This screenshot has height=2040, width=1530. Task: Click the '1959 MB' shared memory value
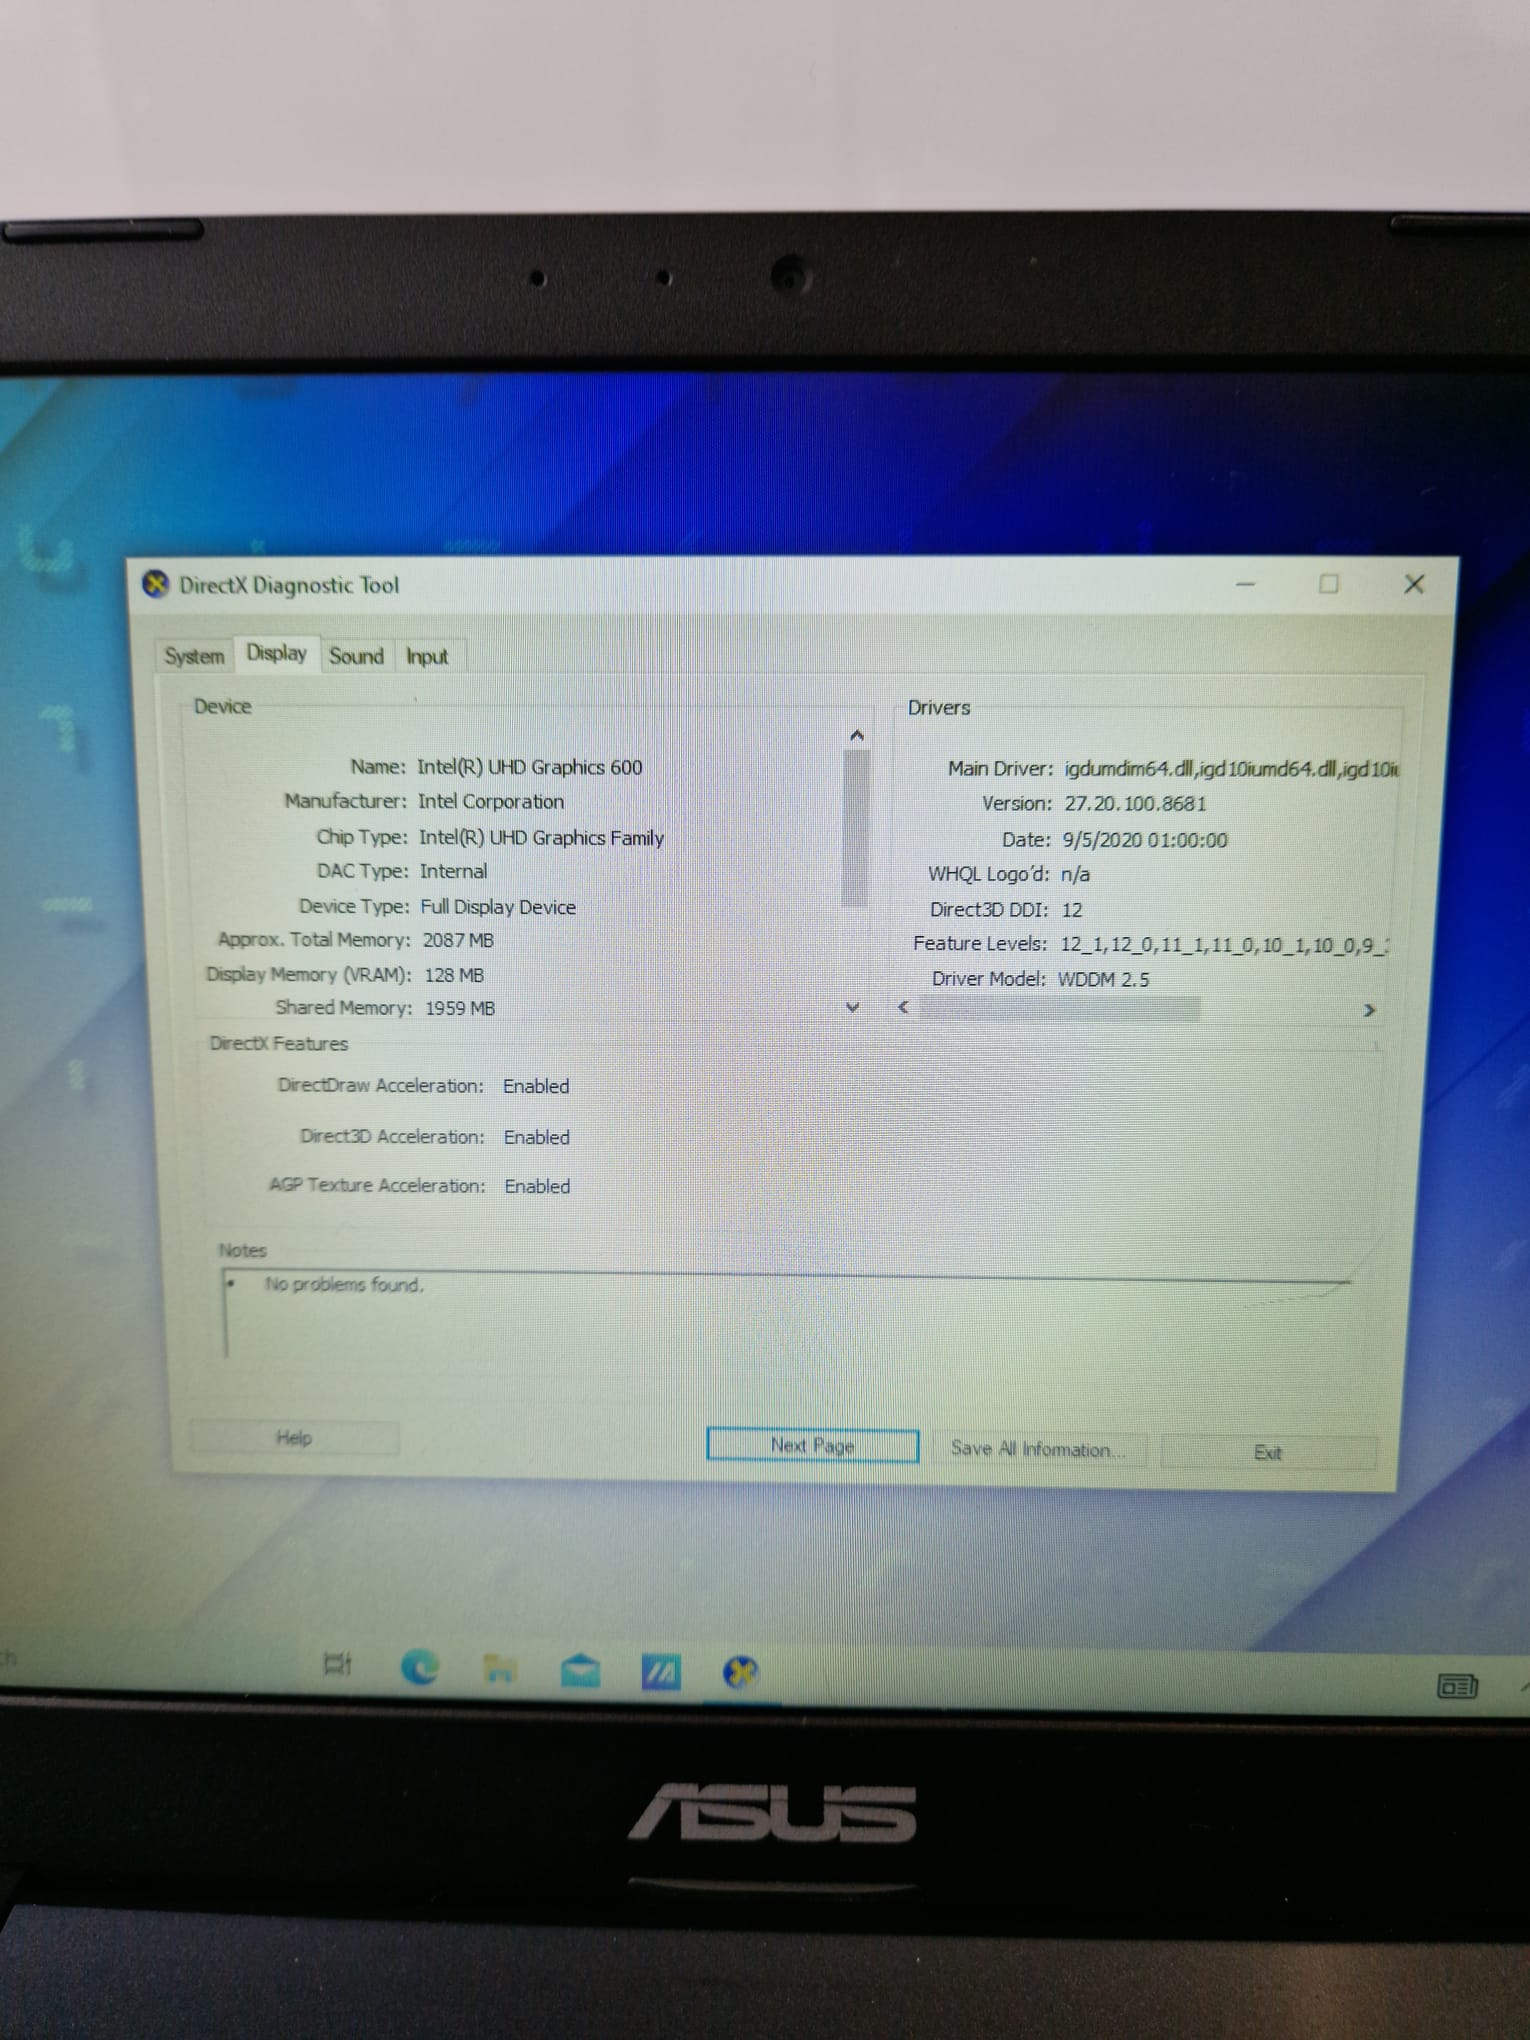click(460, 1008)
